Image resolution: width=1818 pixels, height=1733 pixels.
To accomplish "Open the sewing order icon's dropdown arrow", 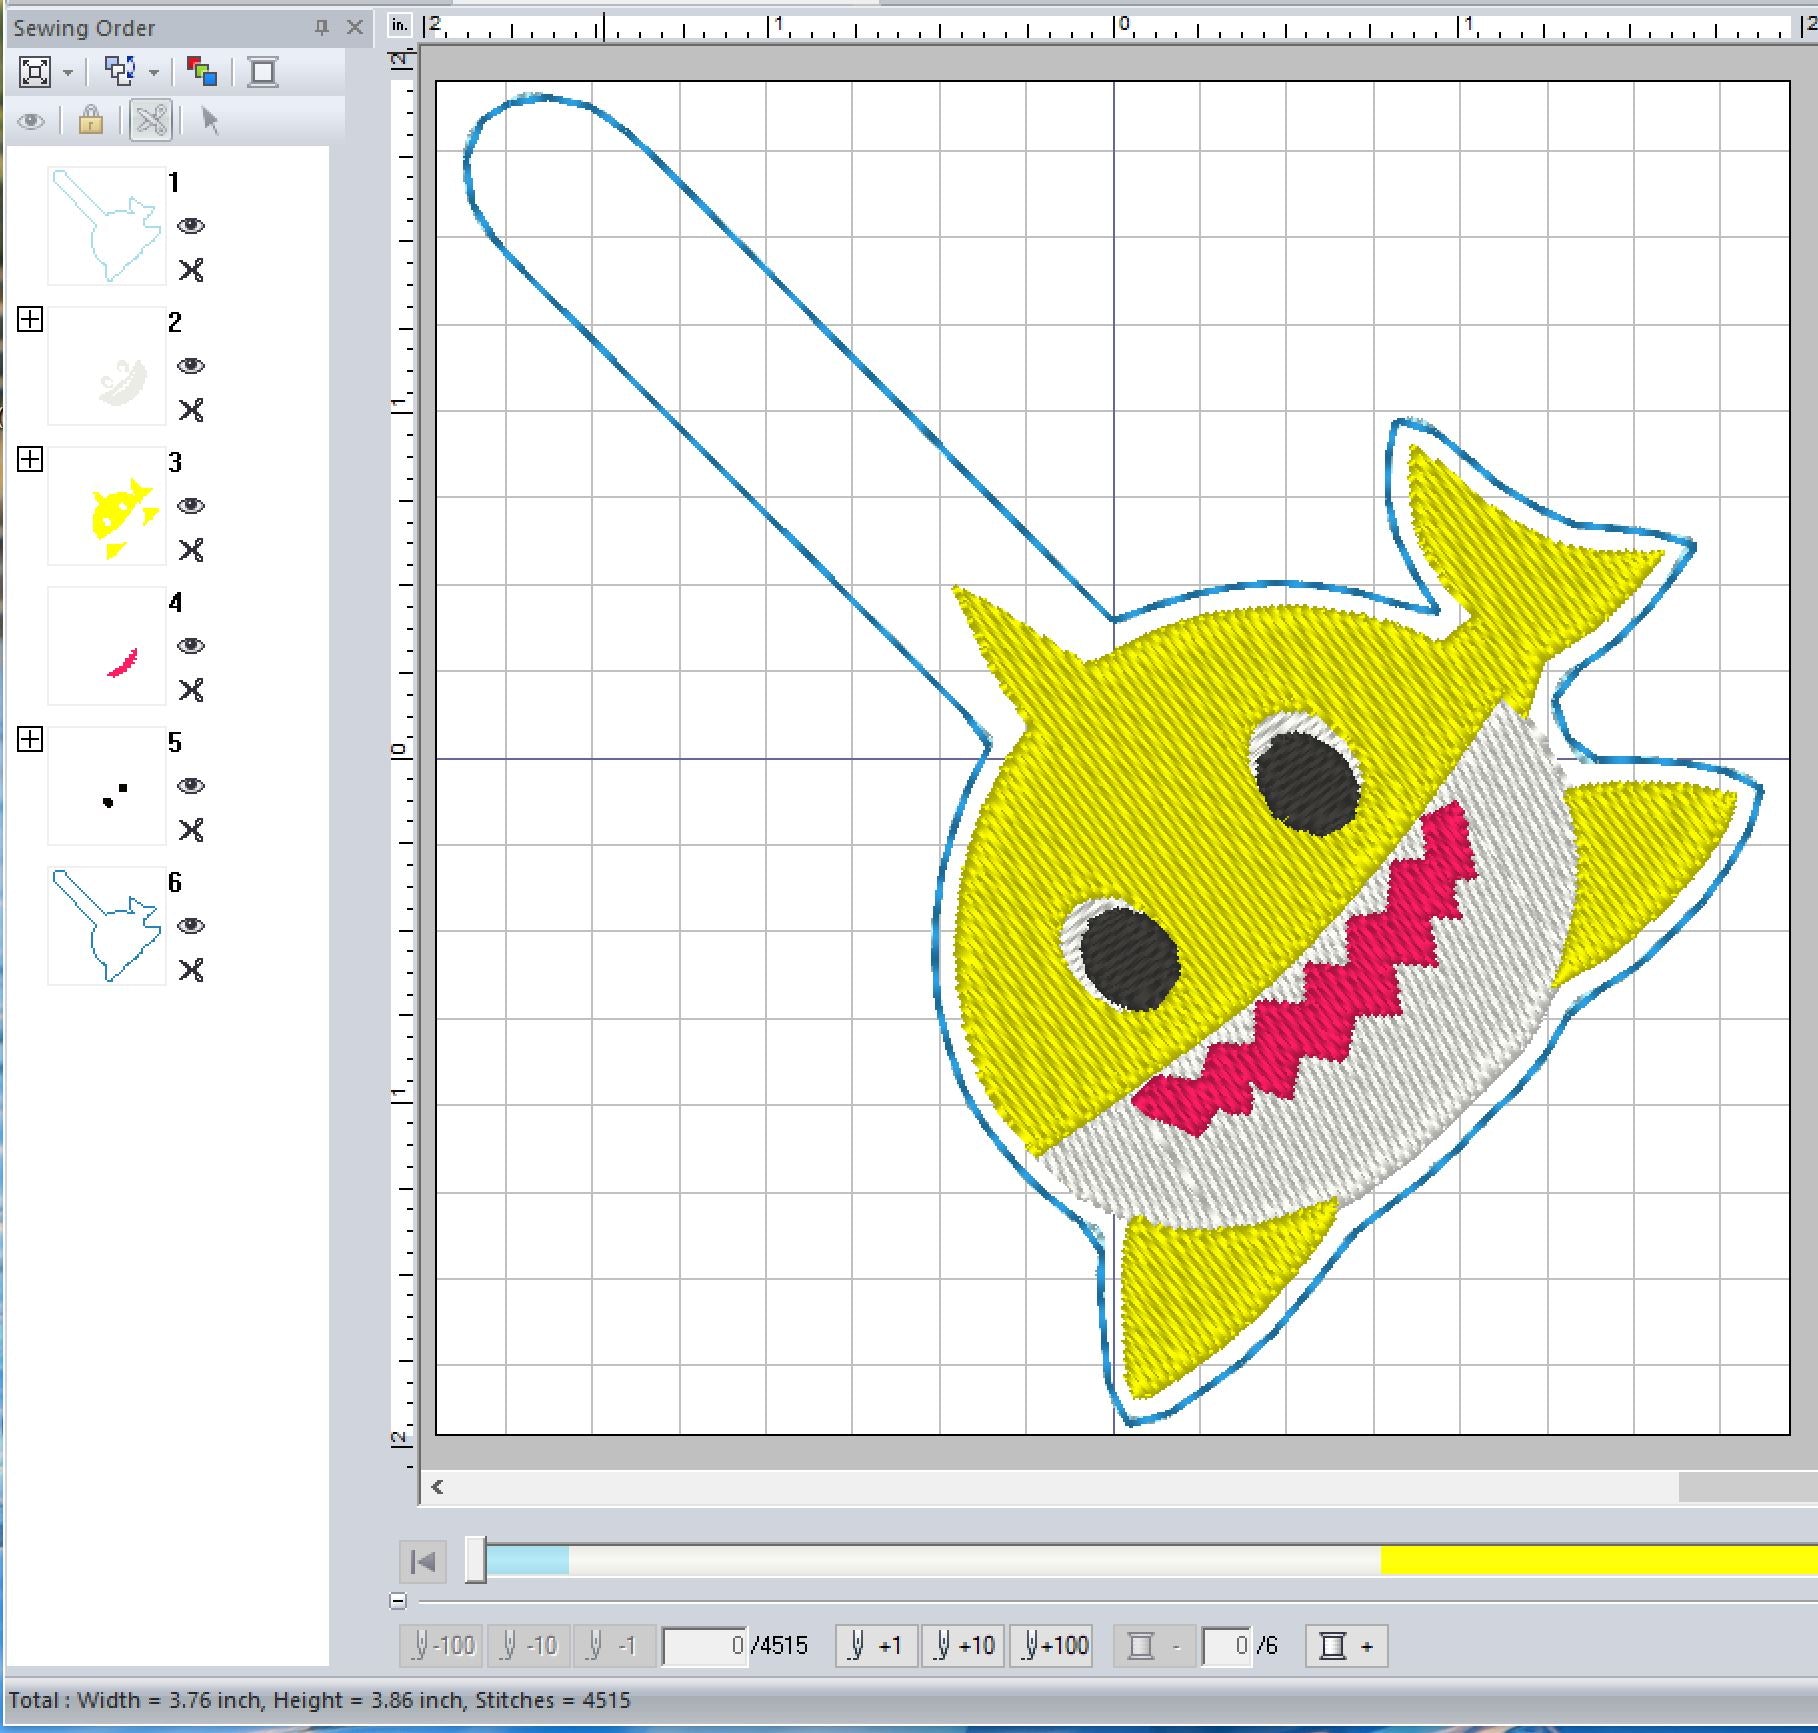I will (154, 73).
